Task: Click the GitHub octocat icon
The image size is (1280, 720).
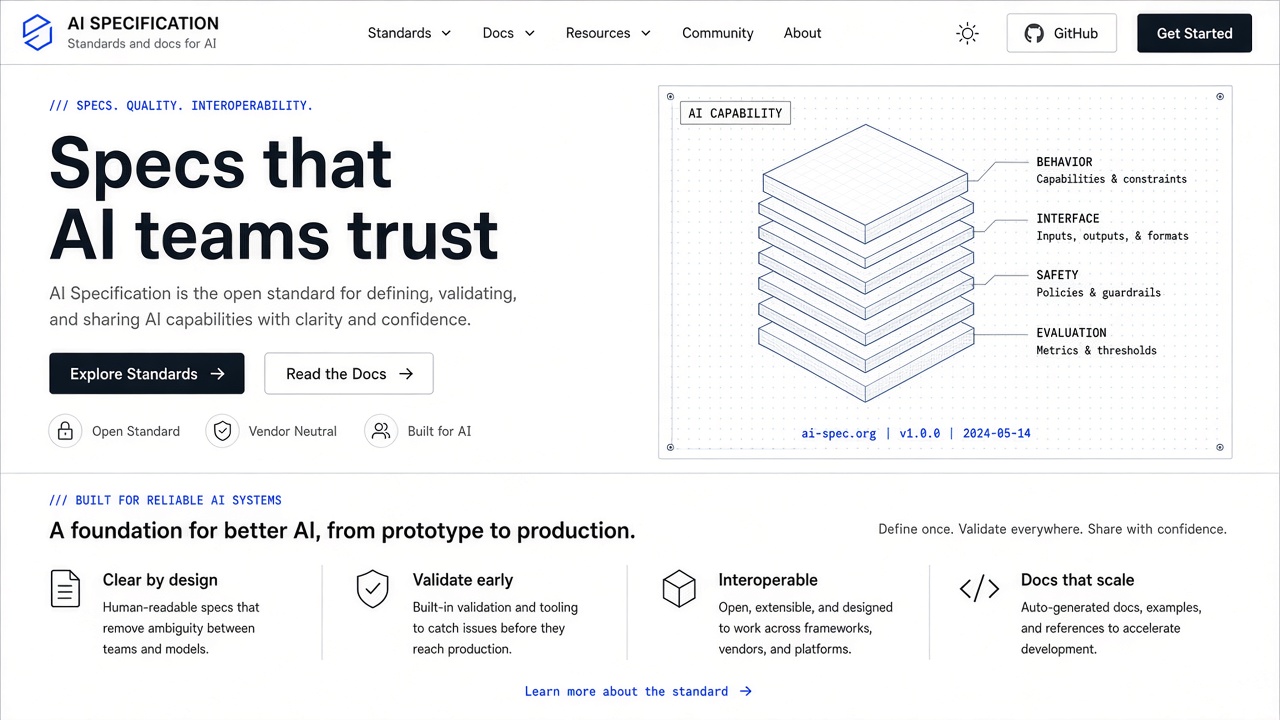Action: pos(1035,33)
